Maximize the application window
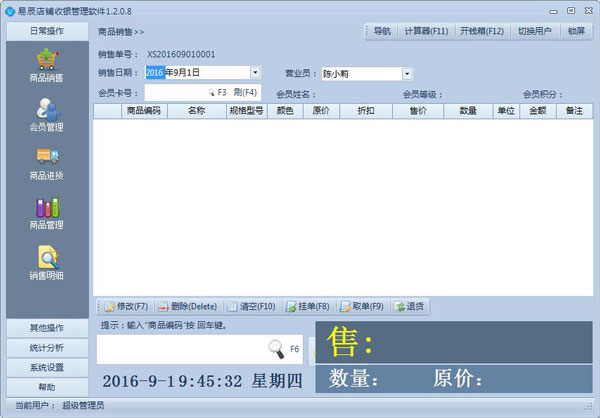Viewport: 600px width, 418px height. pos(571,11)
